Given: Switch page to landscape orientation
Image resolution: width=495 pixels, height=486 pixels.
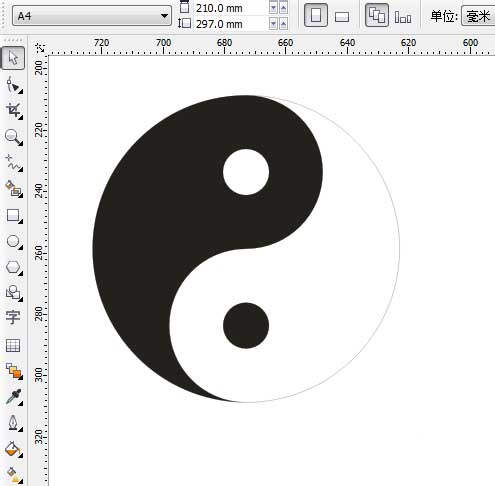Looking at the screenshot, I should 342,16.
